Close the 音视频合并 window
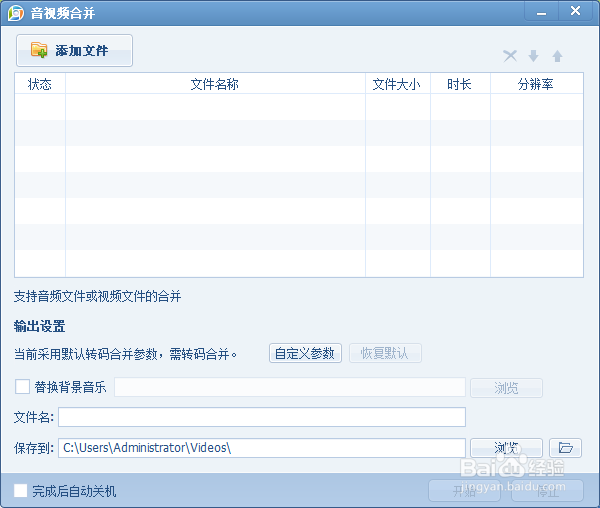Screen dimensions: 600x508 tap(575, 11)
